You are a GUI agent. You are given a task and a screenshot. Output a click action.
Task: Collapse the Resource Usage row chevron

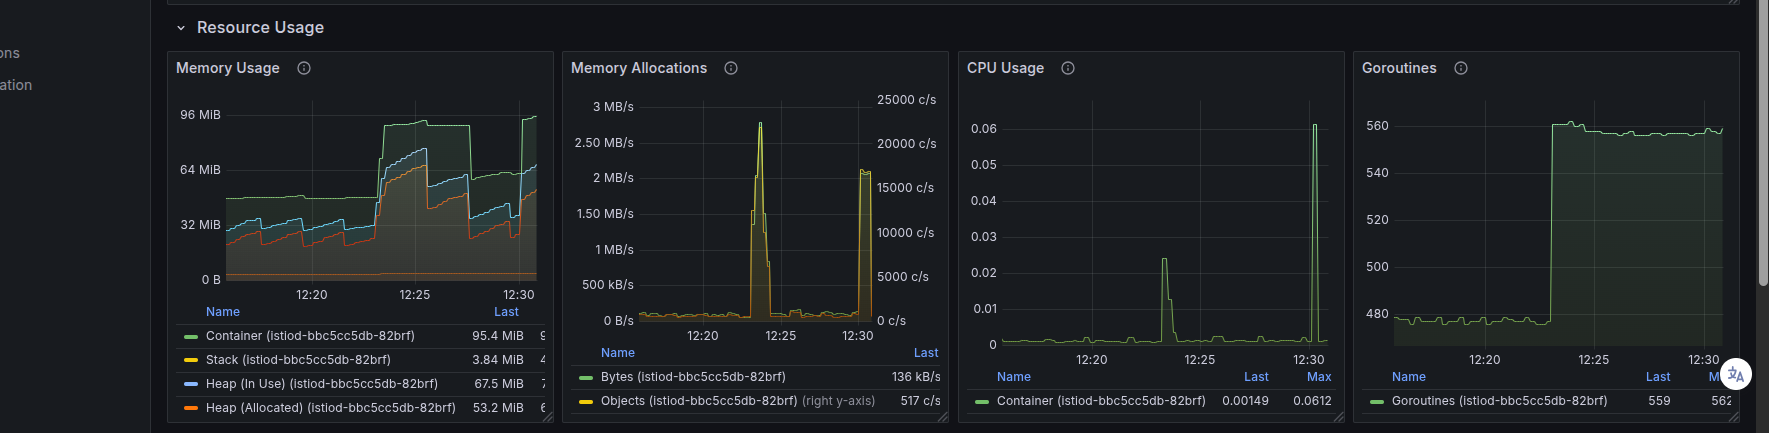click(x=181, y=28)
